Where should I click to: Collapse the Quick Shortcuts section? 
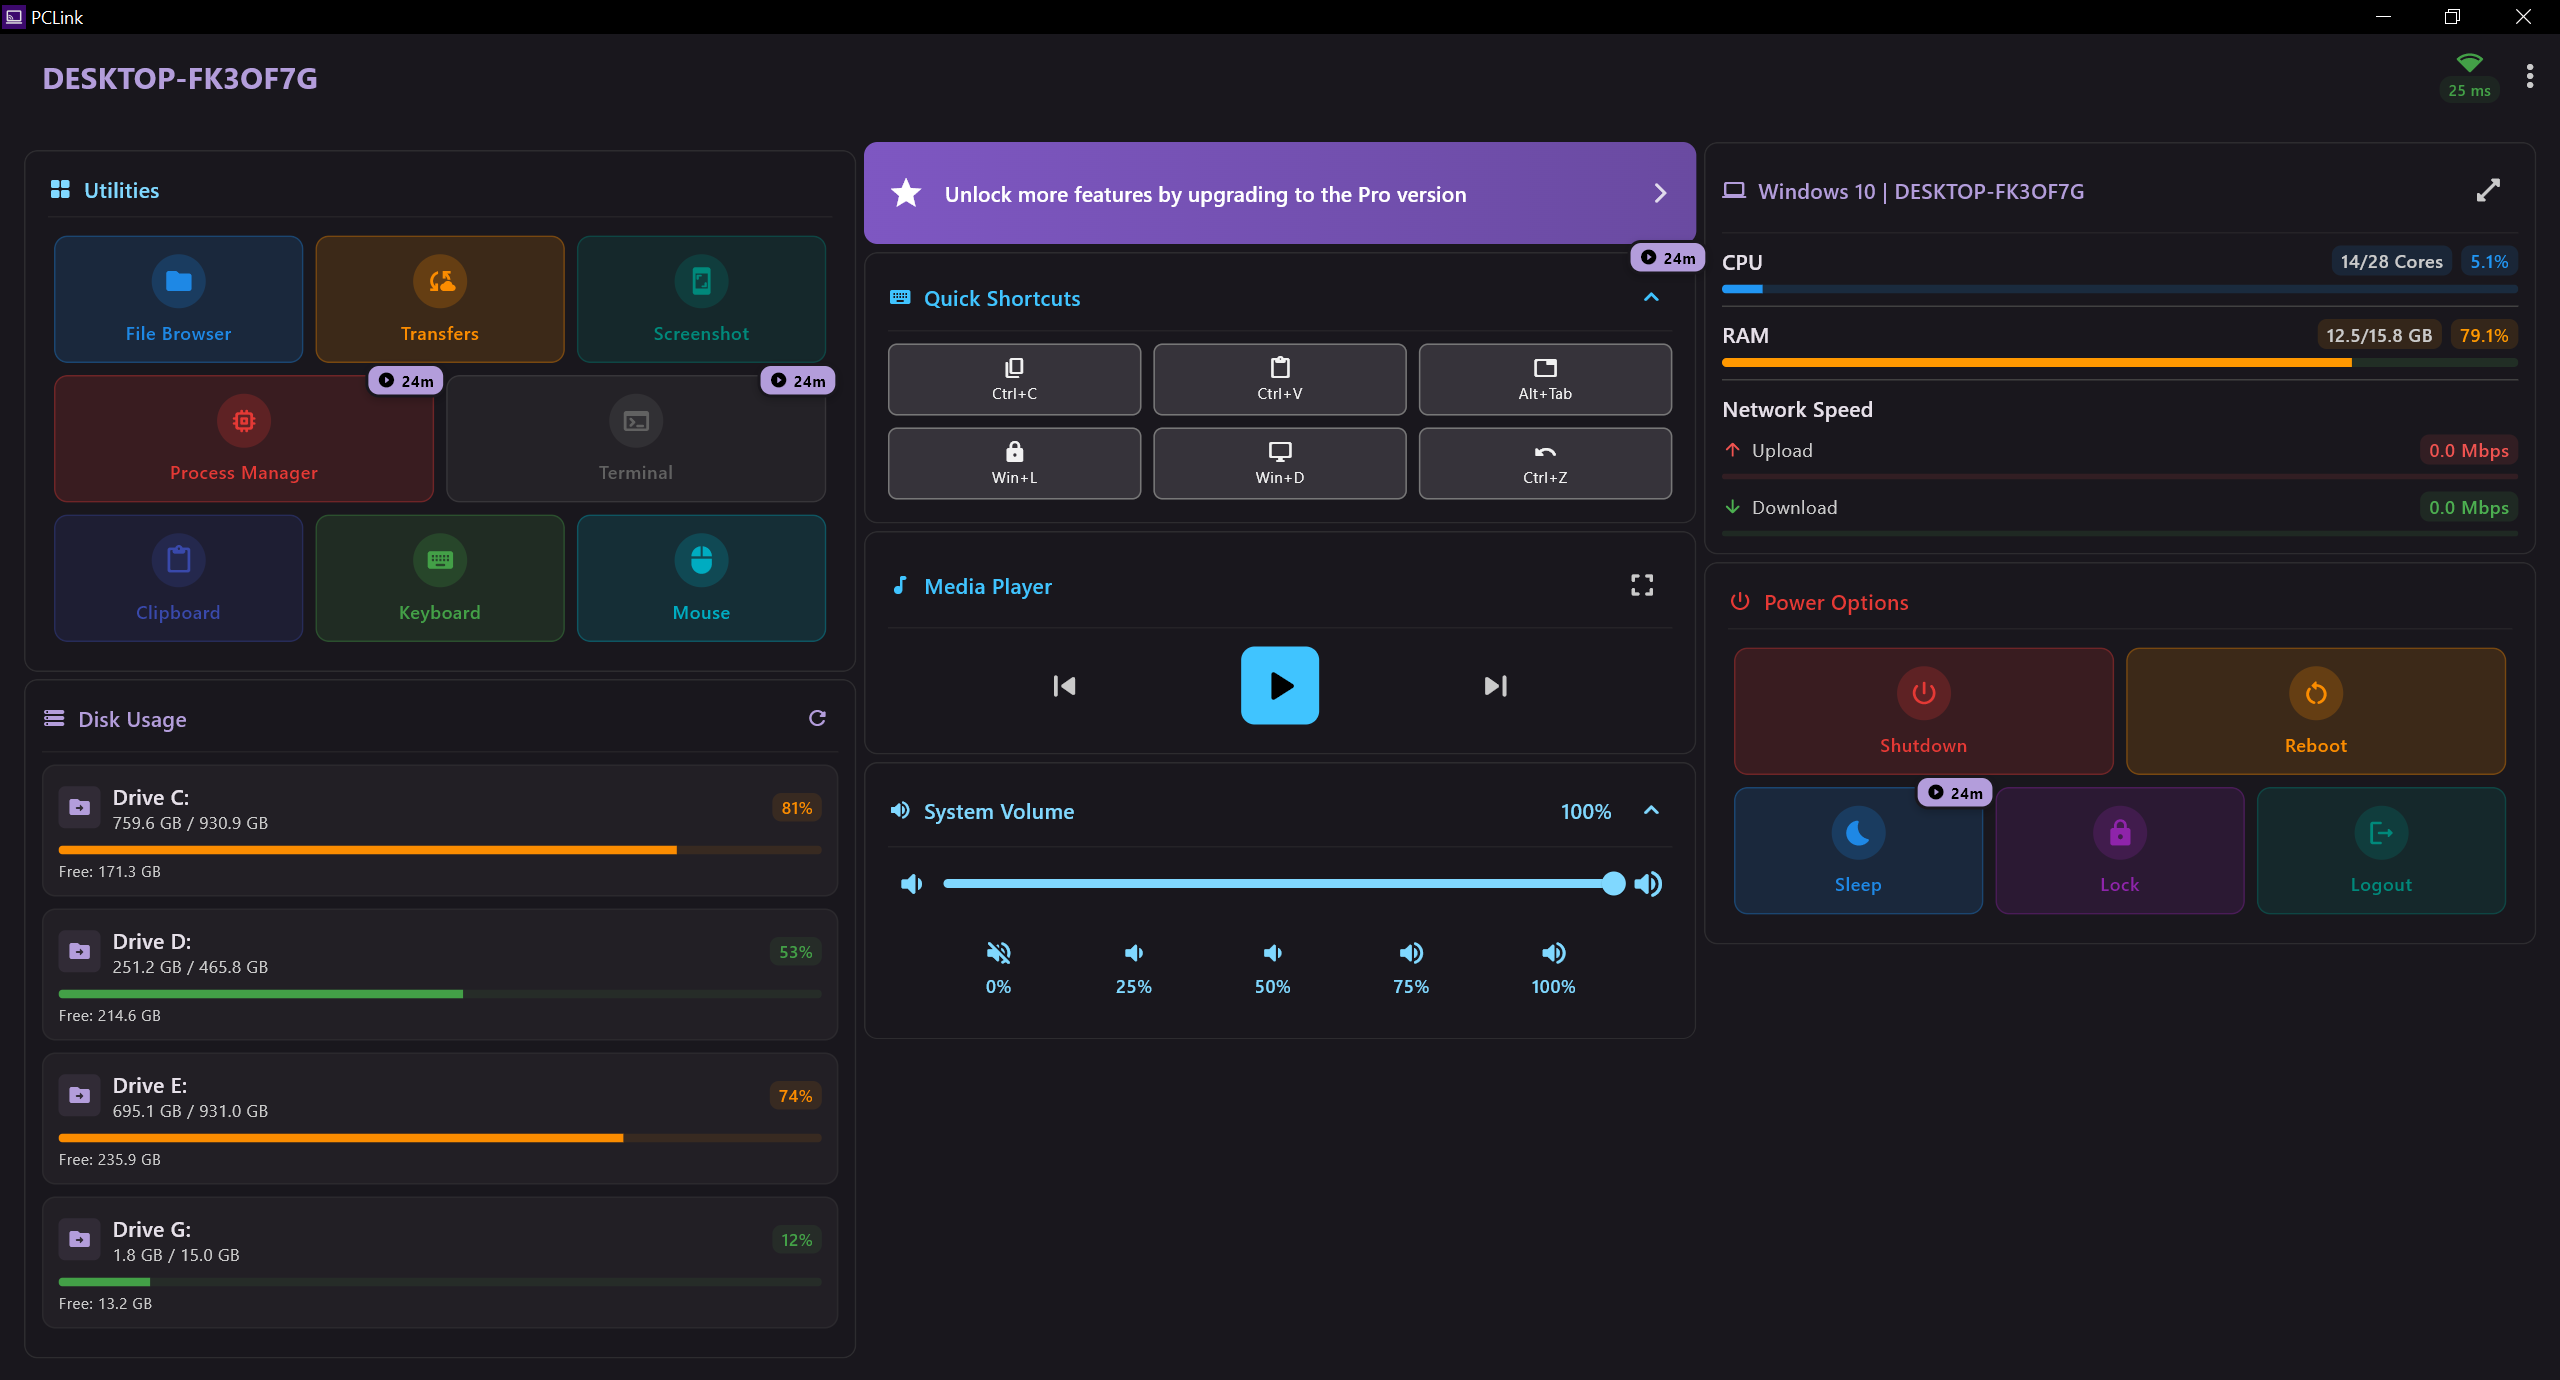pos(1651,297)
